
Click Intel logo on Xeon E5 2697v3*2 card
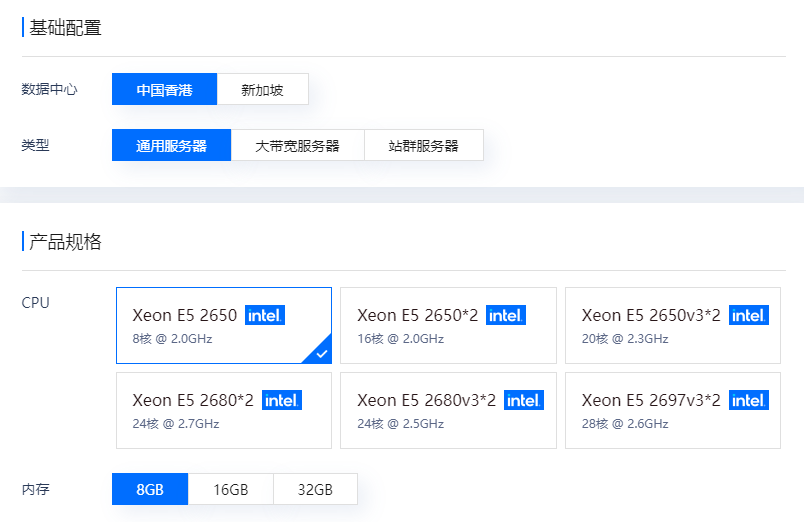pyautogui.click(x=749, y=400)
